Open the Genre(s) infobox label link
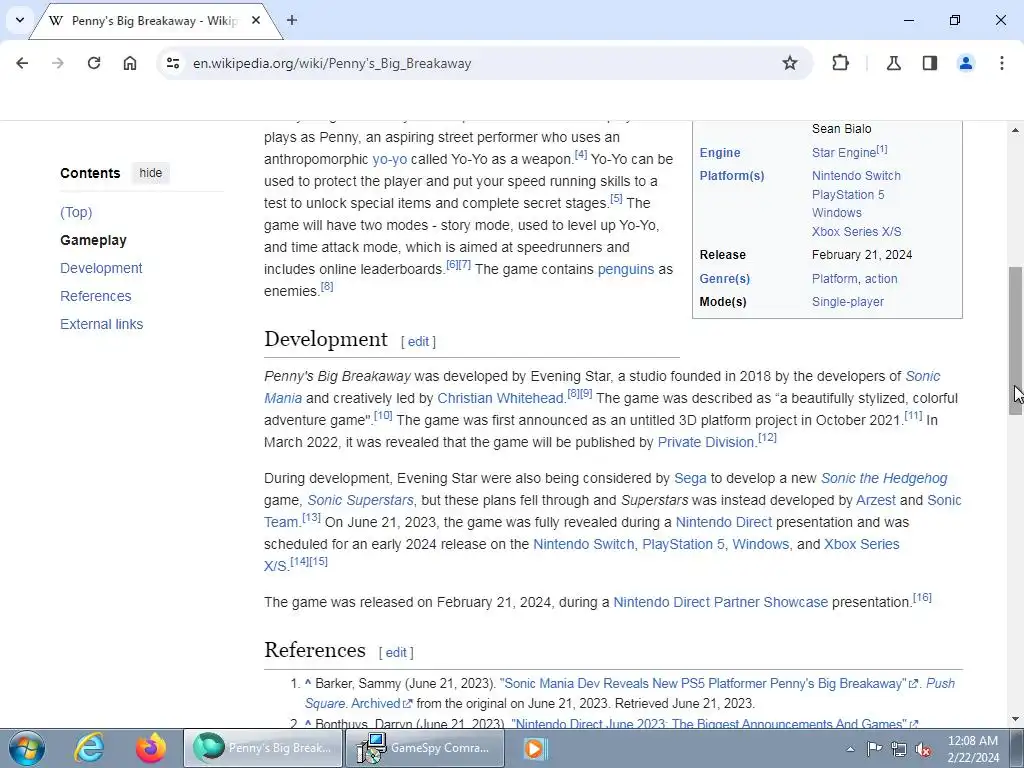 tap(724, 279)
